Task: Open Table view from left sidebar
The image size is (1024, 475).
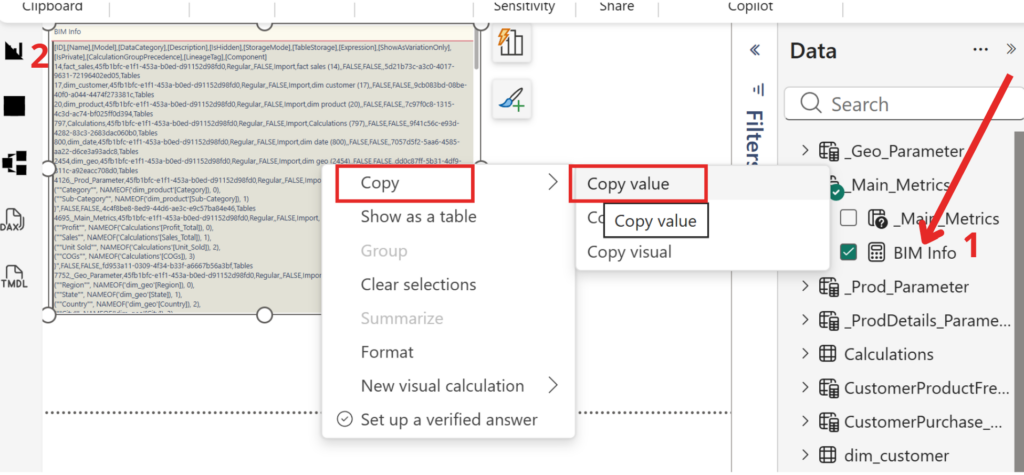Action: point(14,105)
